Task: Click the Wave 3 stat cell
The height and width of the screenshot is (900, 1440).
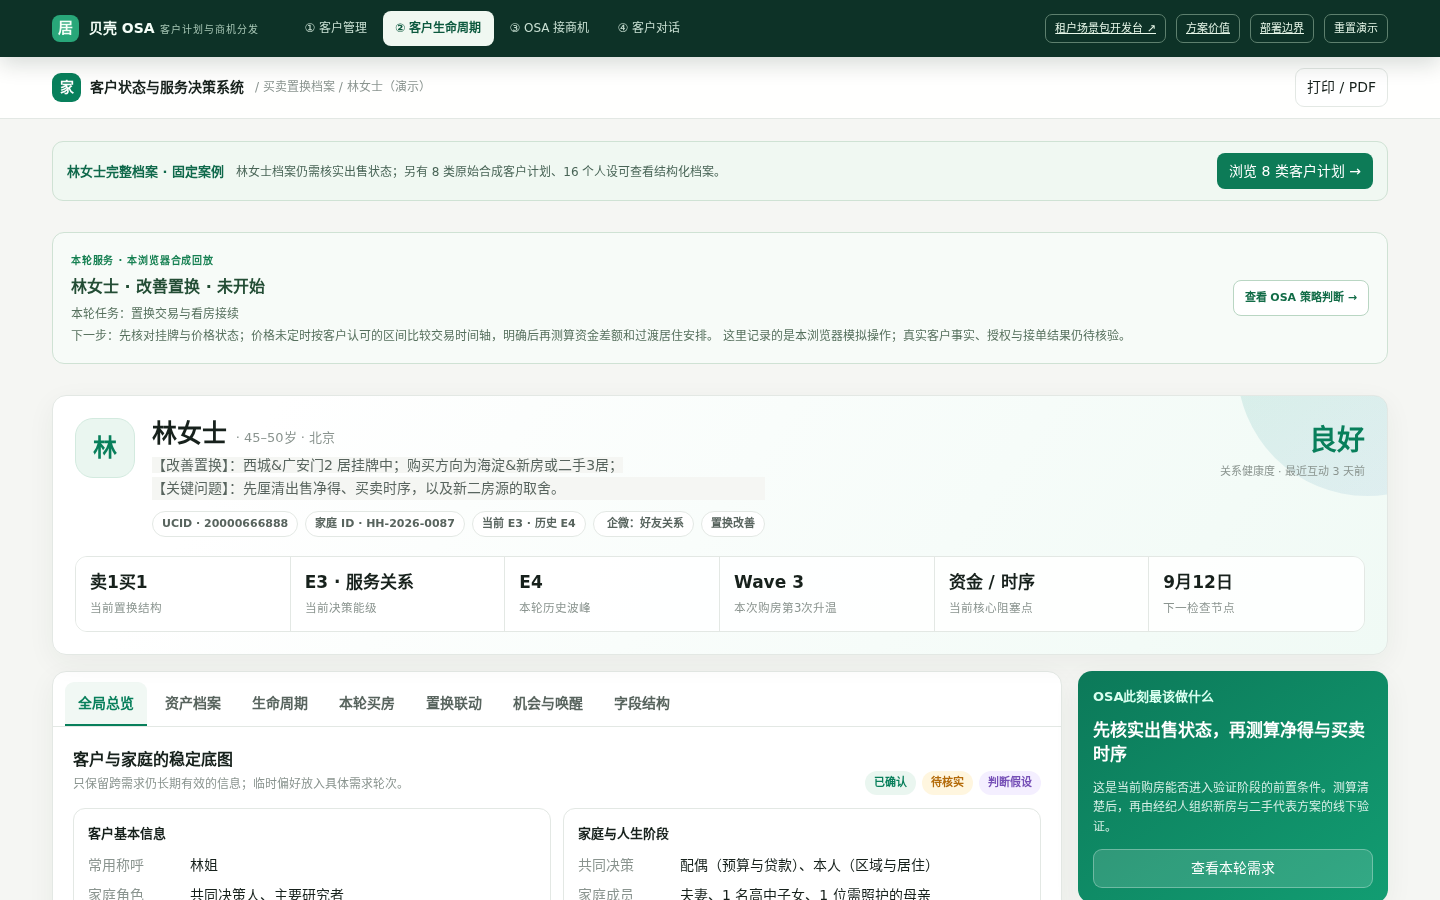Action: pos(827,594)
